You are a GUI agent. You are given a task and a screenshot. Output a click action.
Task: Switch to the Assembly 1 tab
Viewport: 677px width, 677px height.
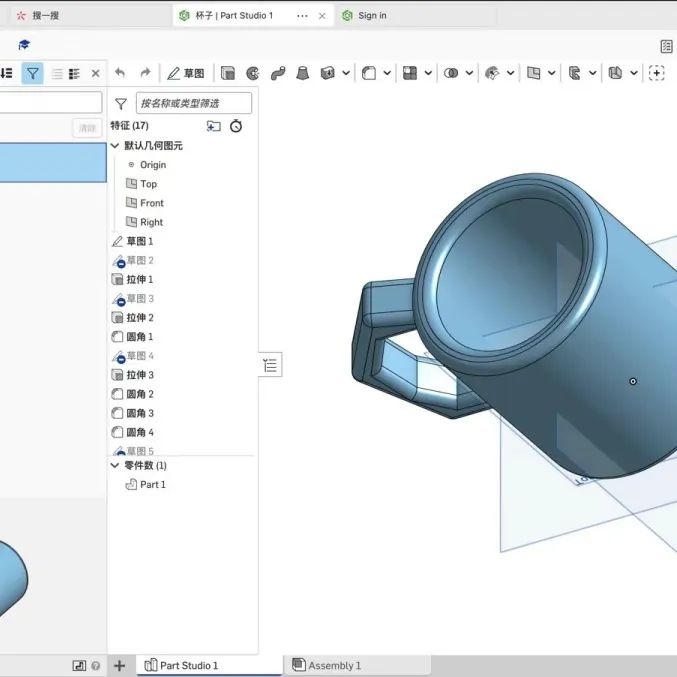(334, 665)
